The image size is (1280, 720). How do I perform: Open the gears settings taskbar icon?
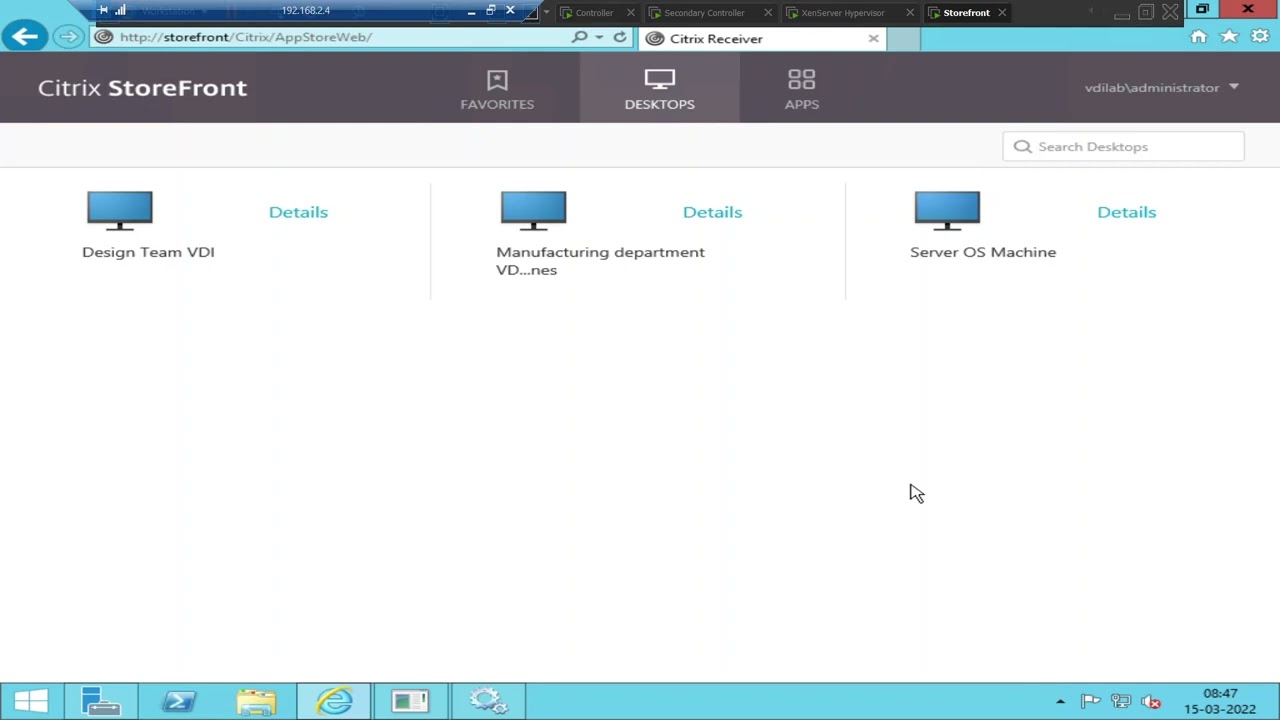(x=488, y=702)
